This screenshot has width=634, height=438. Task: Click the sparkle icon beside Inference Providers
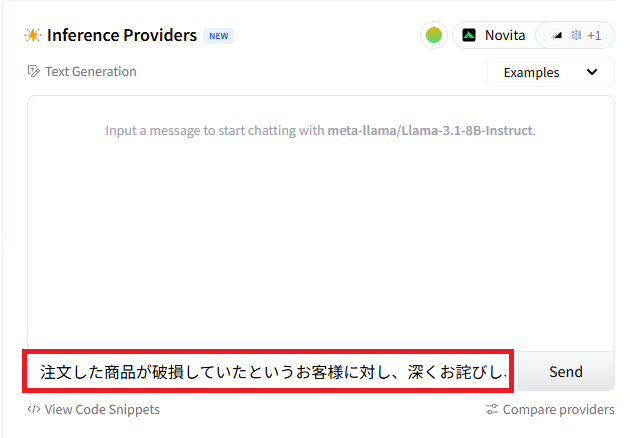pos(33,35)
